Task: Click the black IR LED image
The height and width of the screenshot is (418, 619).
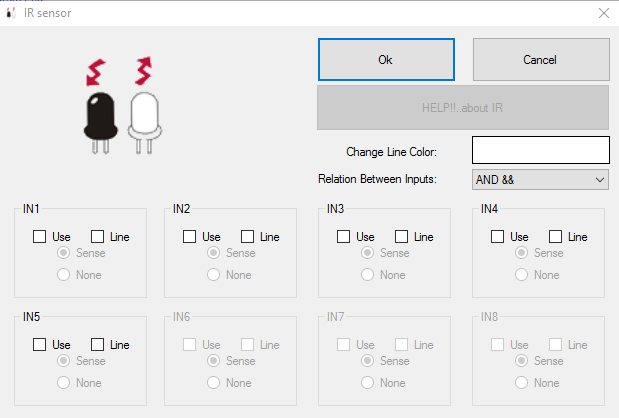Action: pos(100,122)
